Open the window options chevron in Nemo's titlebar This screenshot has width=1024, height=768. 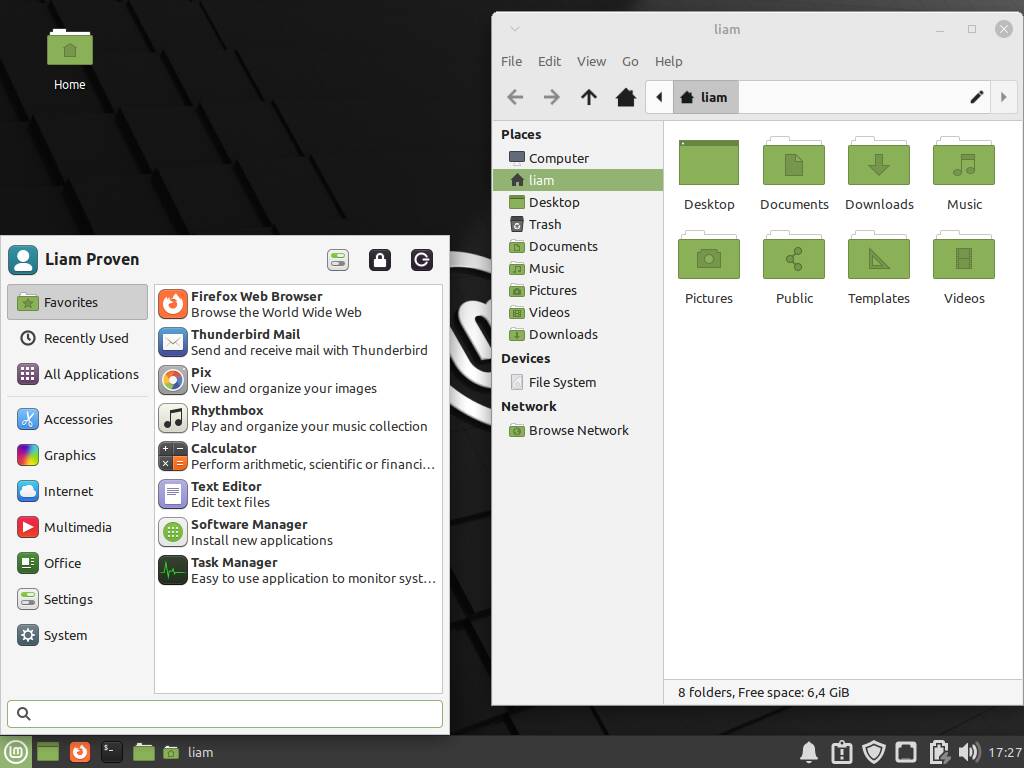coord(514,29)
